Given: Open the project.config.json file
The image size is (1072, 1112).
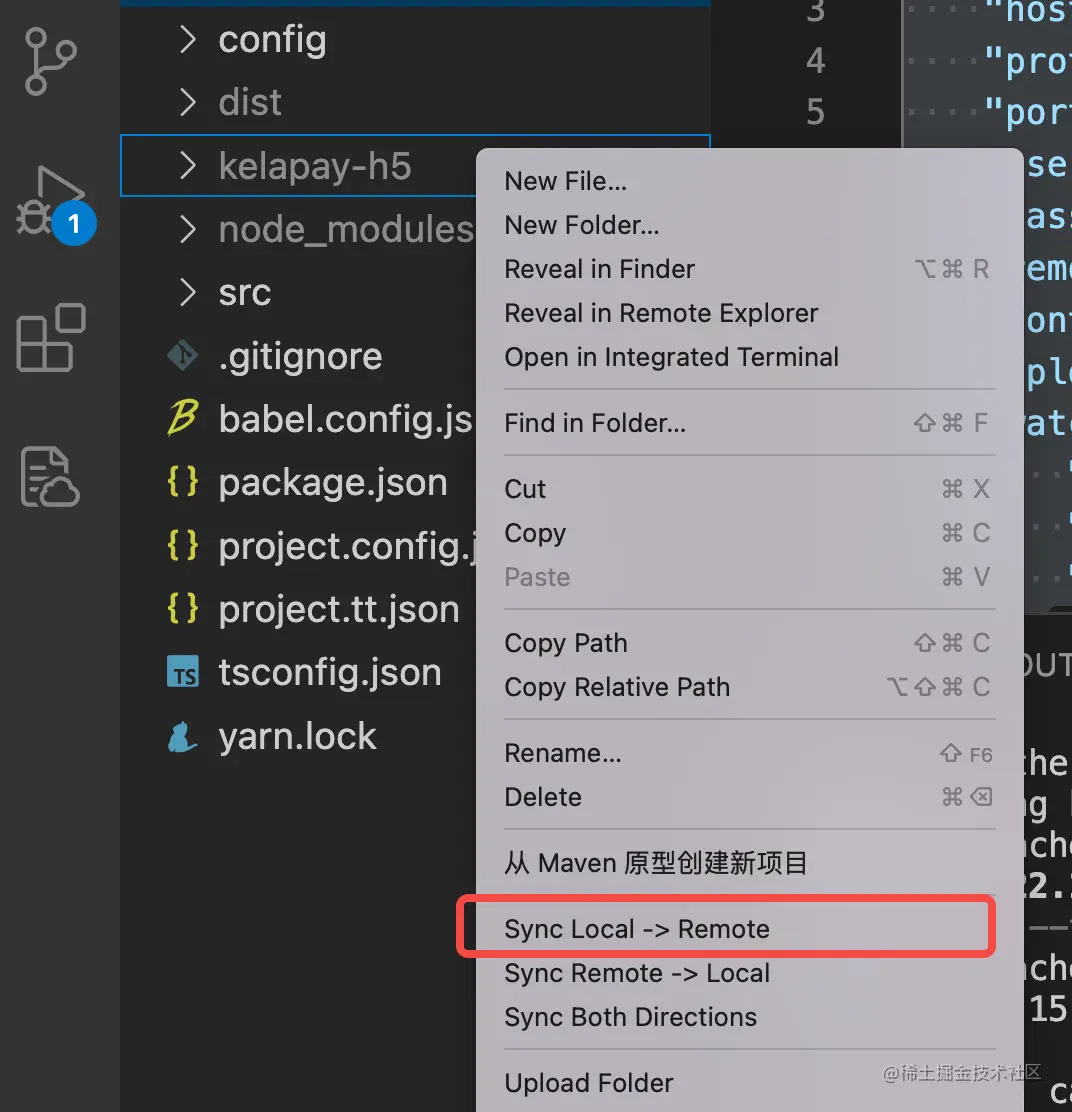Looking at the screenshot, I should click(x=347, y=547).
